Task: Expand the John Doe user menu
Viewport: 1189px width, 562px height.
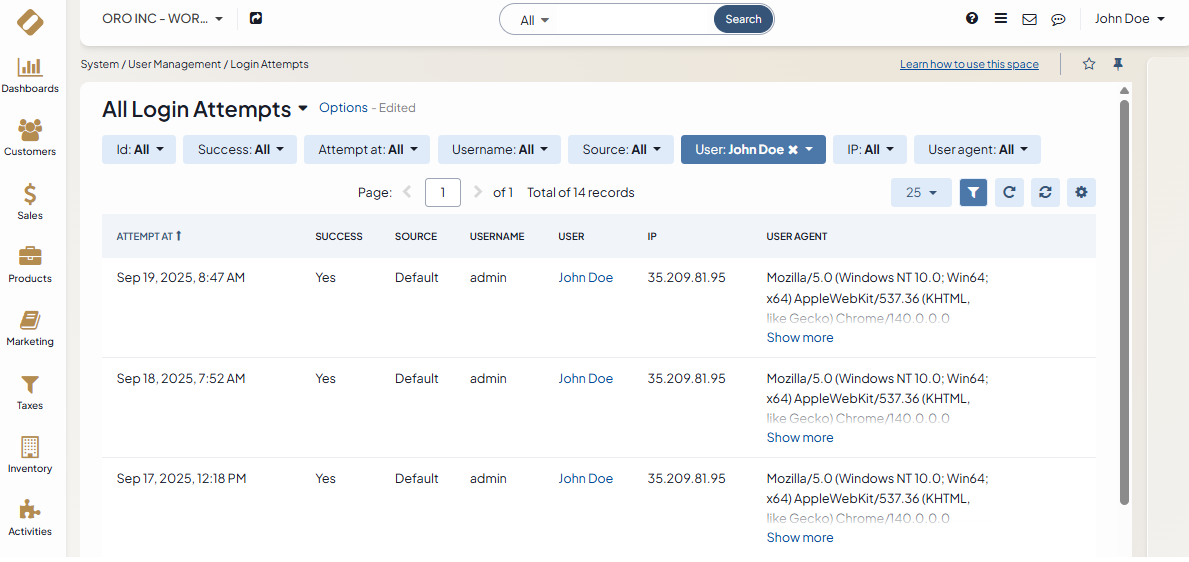Action: click(x=1129, y=19)
